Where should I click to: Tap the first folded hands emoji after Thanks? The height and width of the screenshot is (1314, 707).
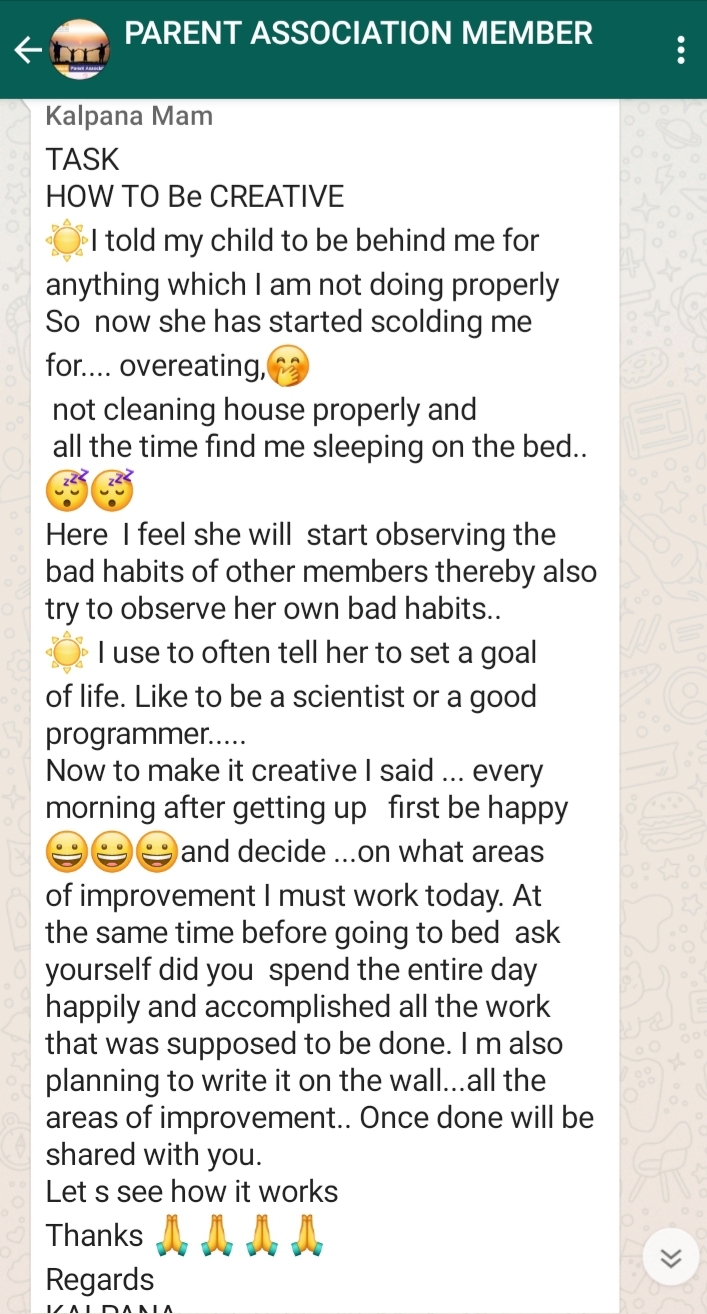[173, 1237]
